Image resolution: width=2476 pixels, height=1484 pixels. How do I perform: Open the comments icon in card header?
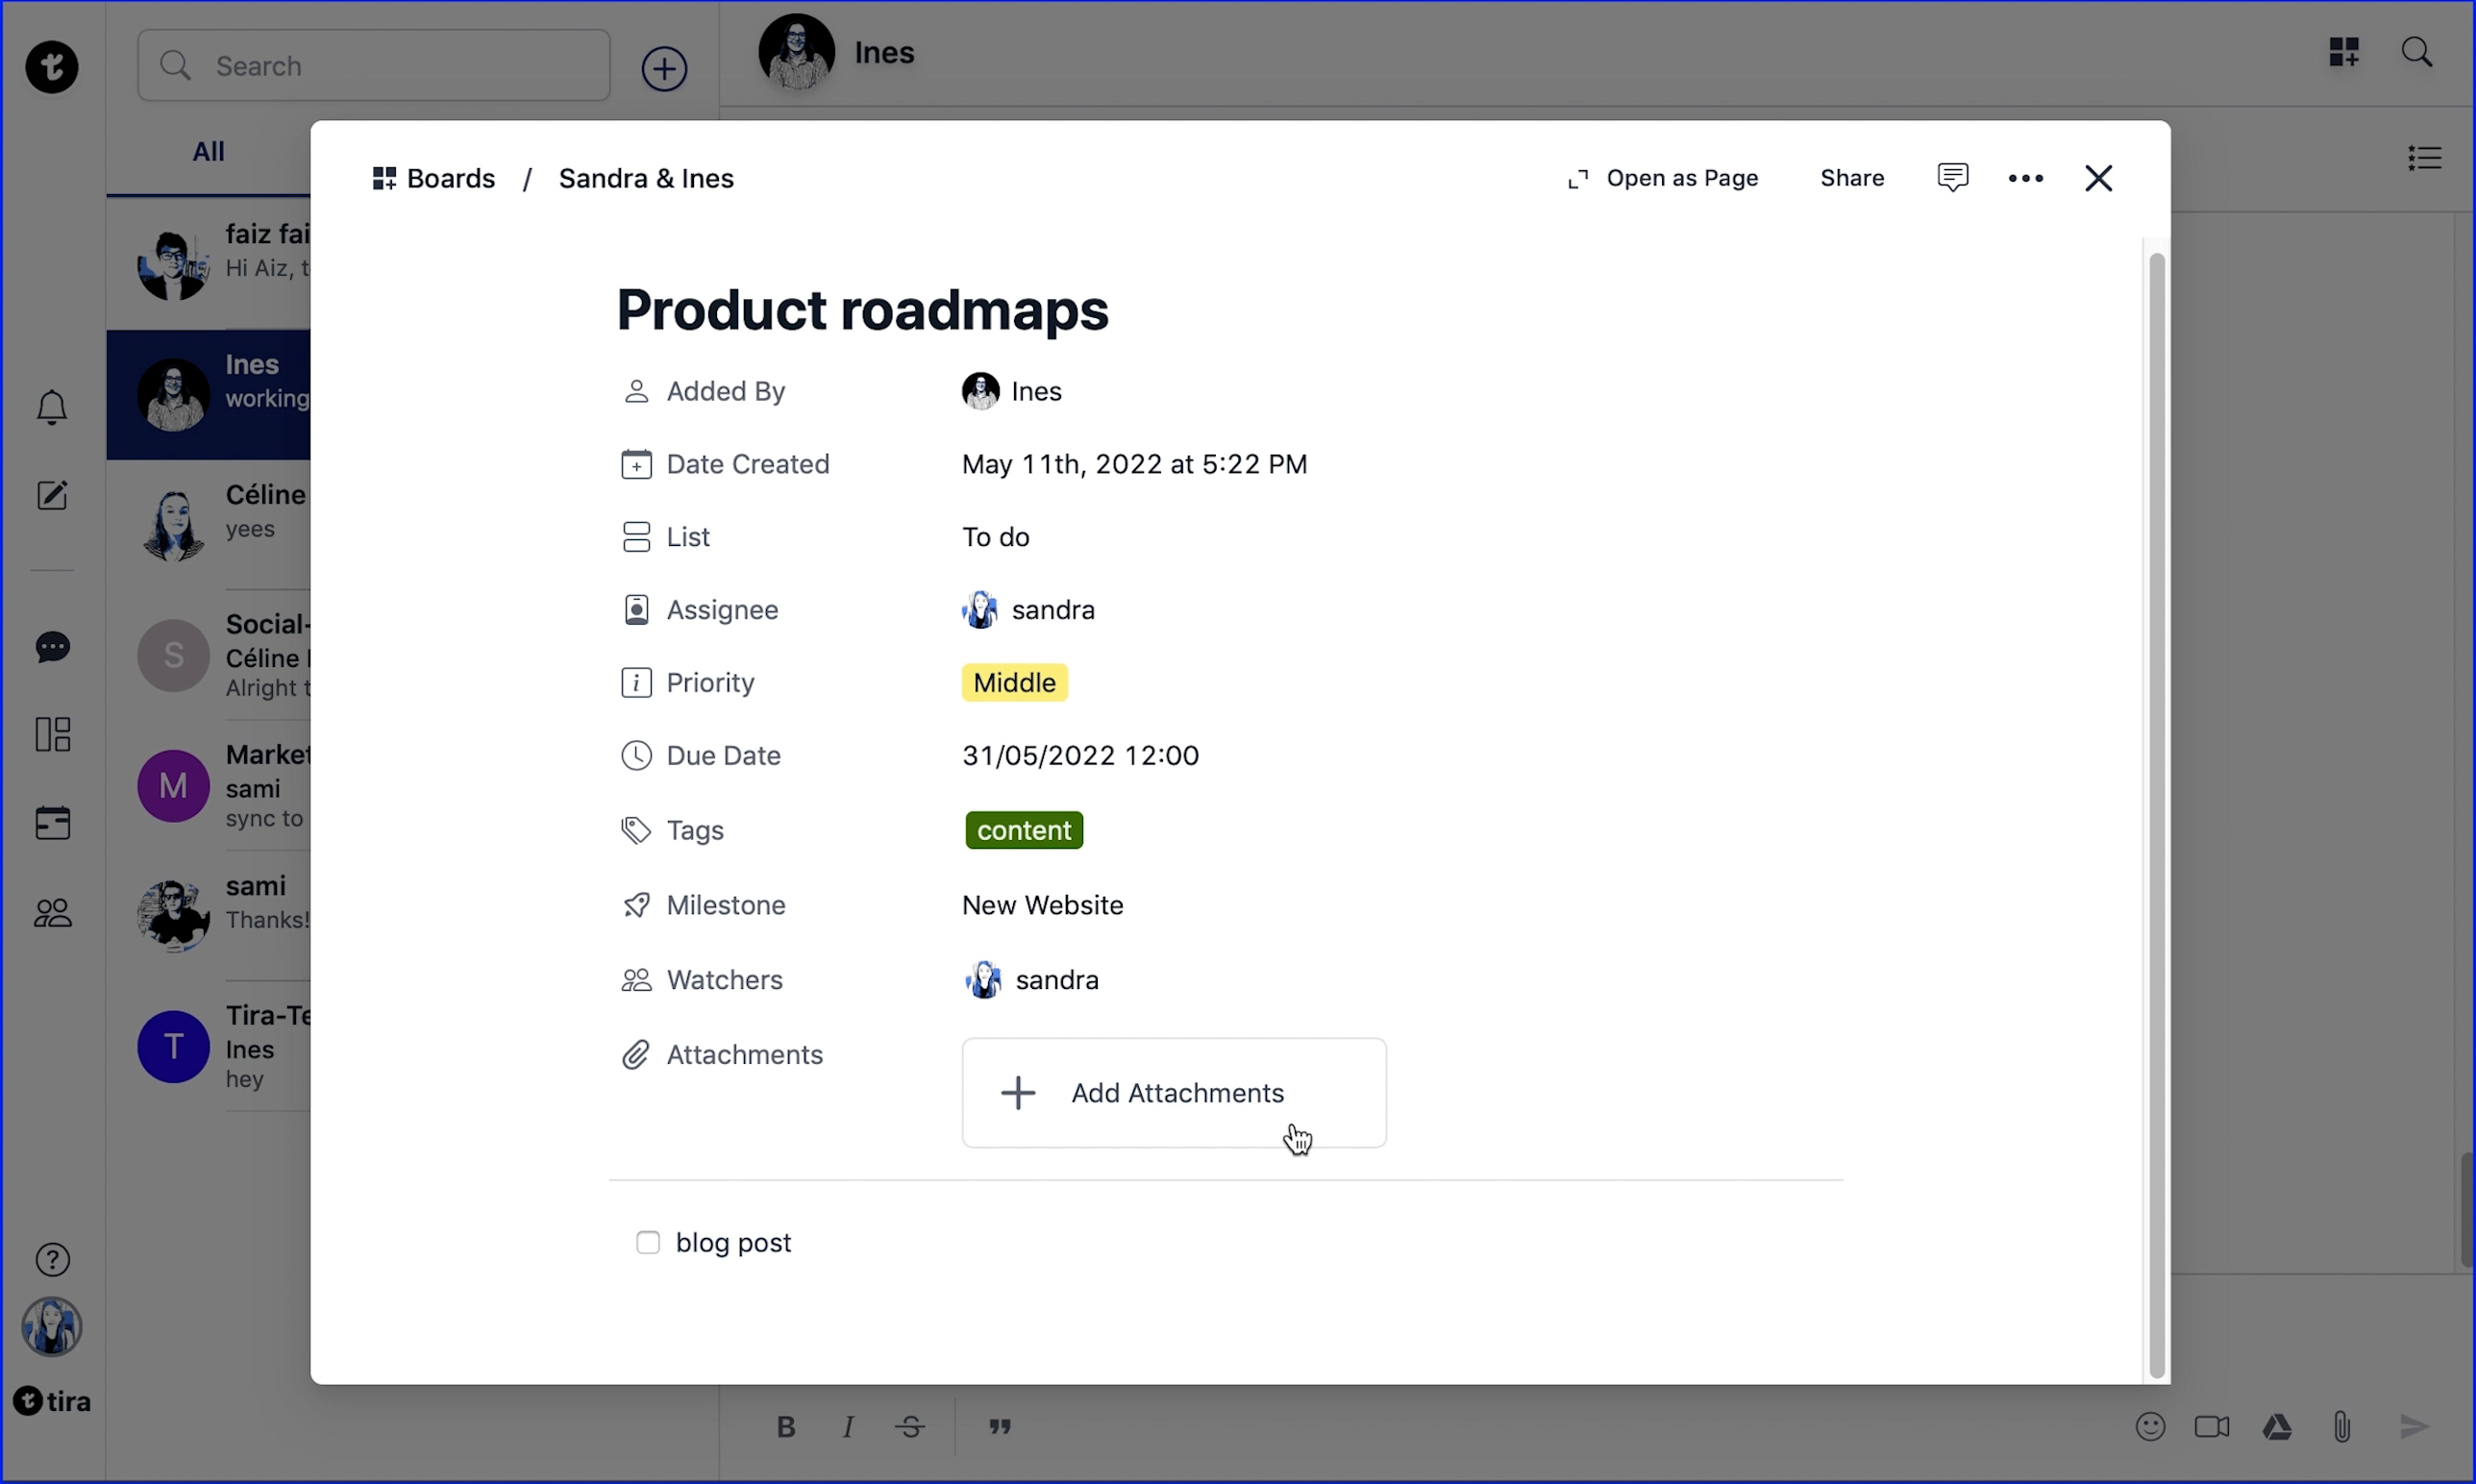pyautogui.click(x=1952, y=177)
